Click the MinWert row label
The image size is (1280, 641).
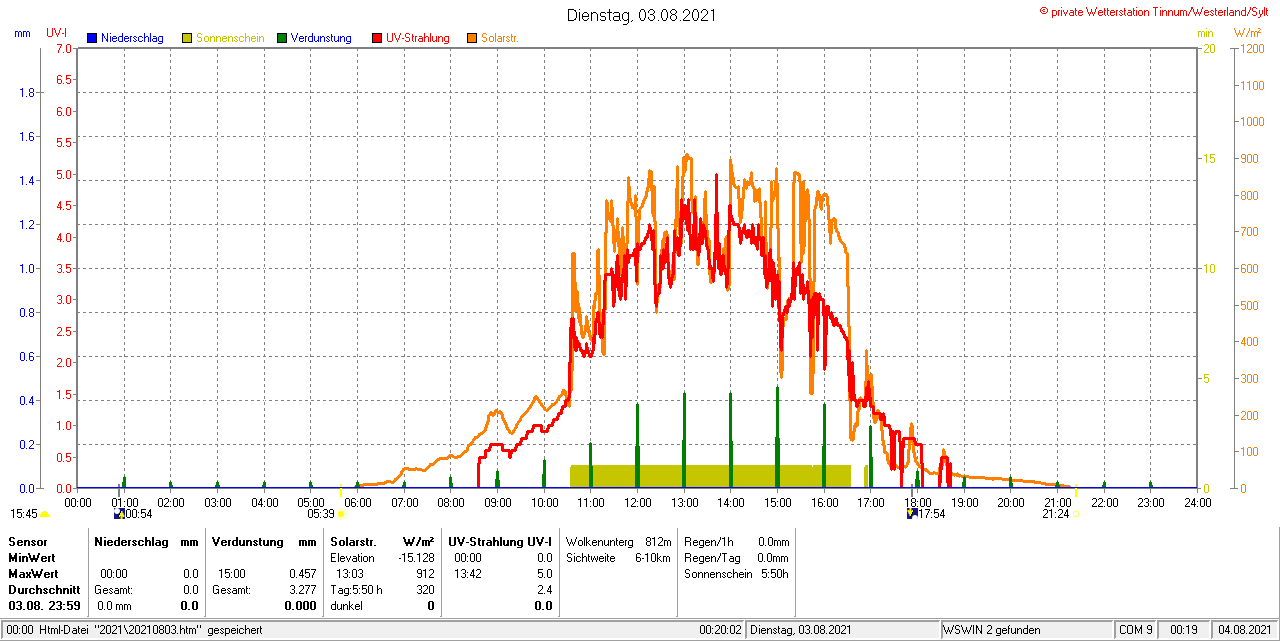(32, 557)
